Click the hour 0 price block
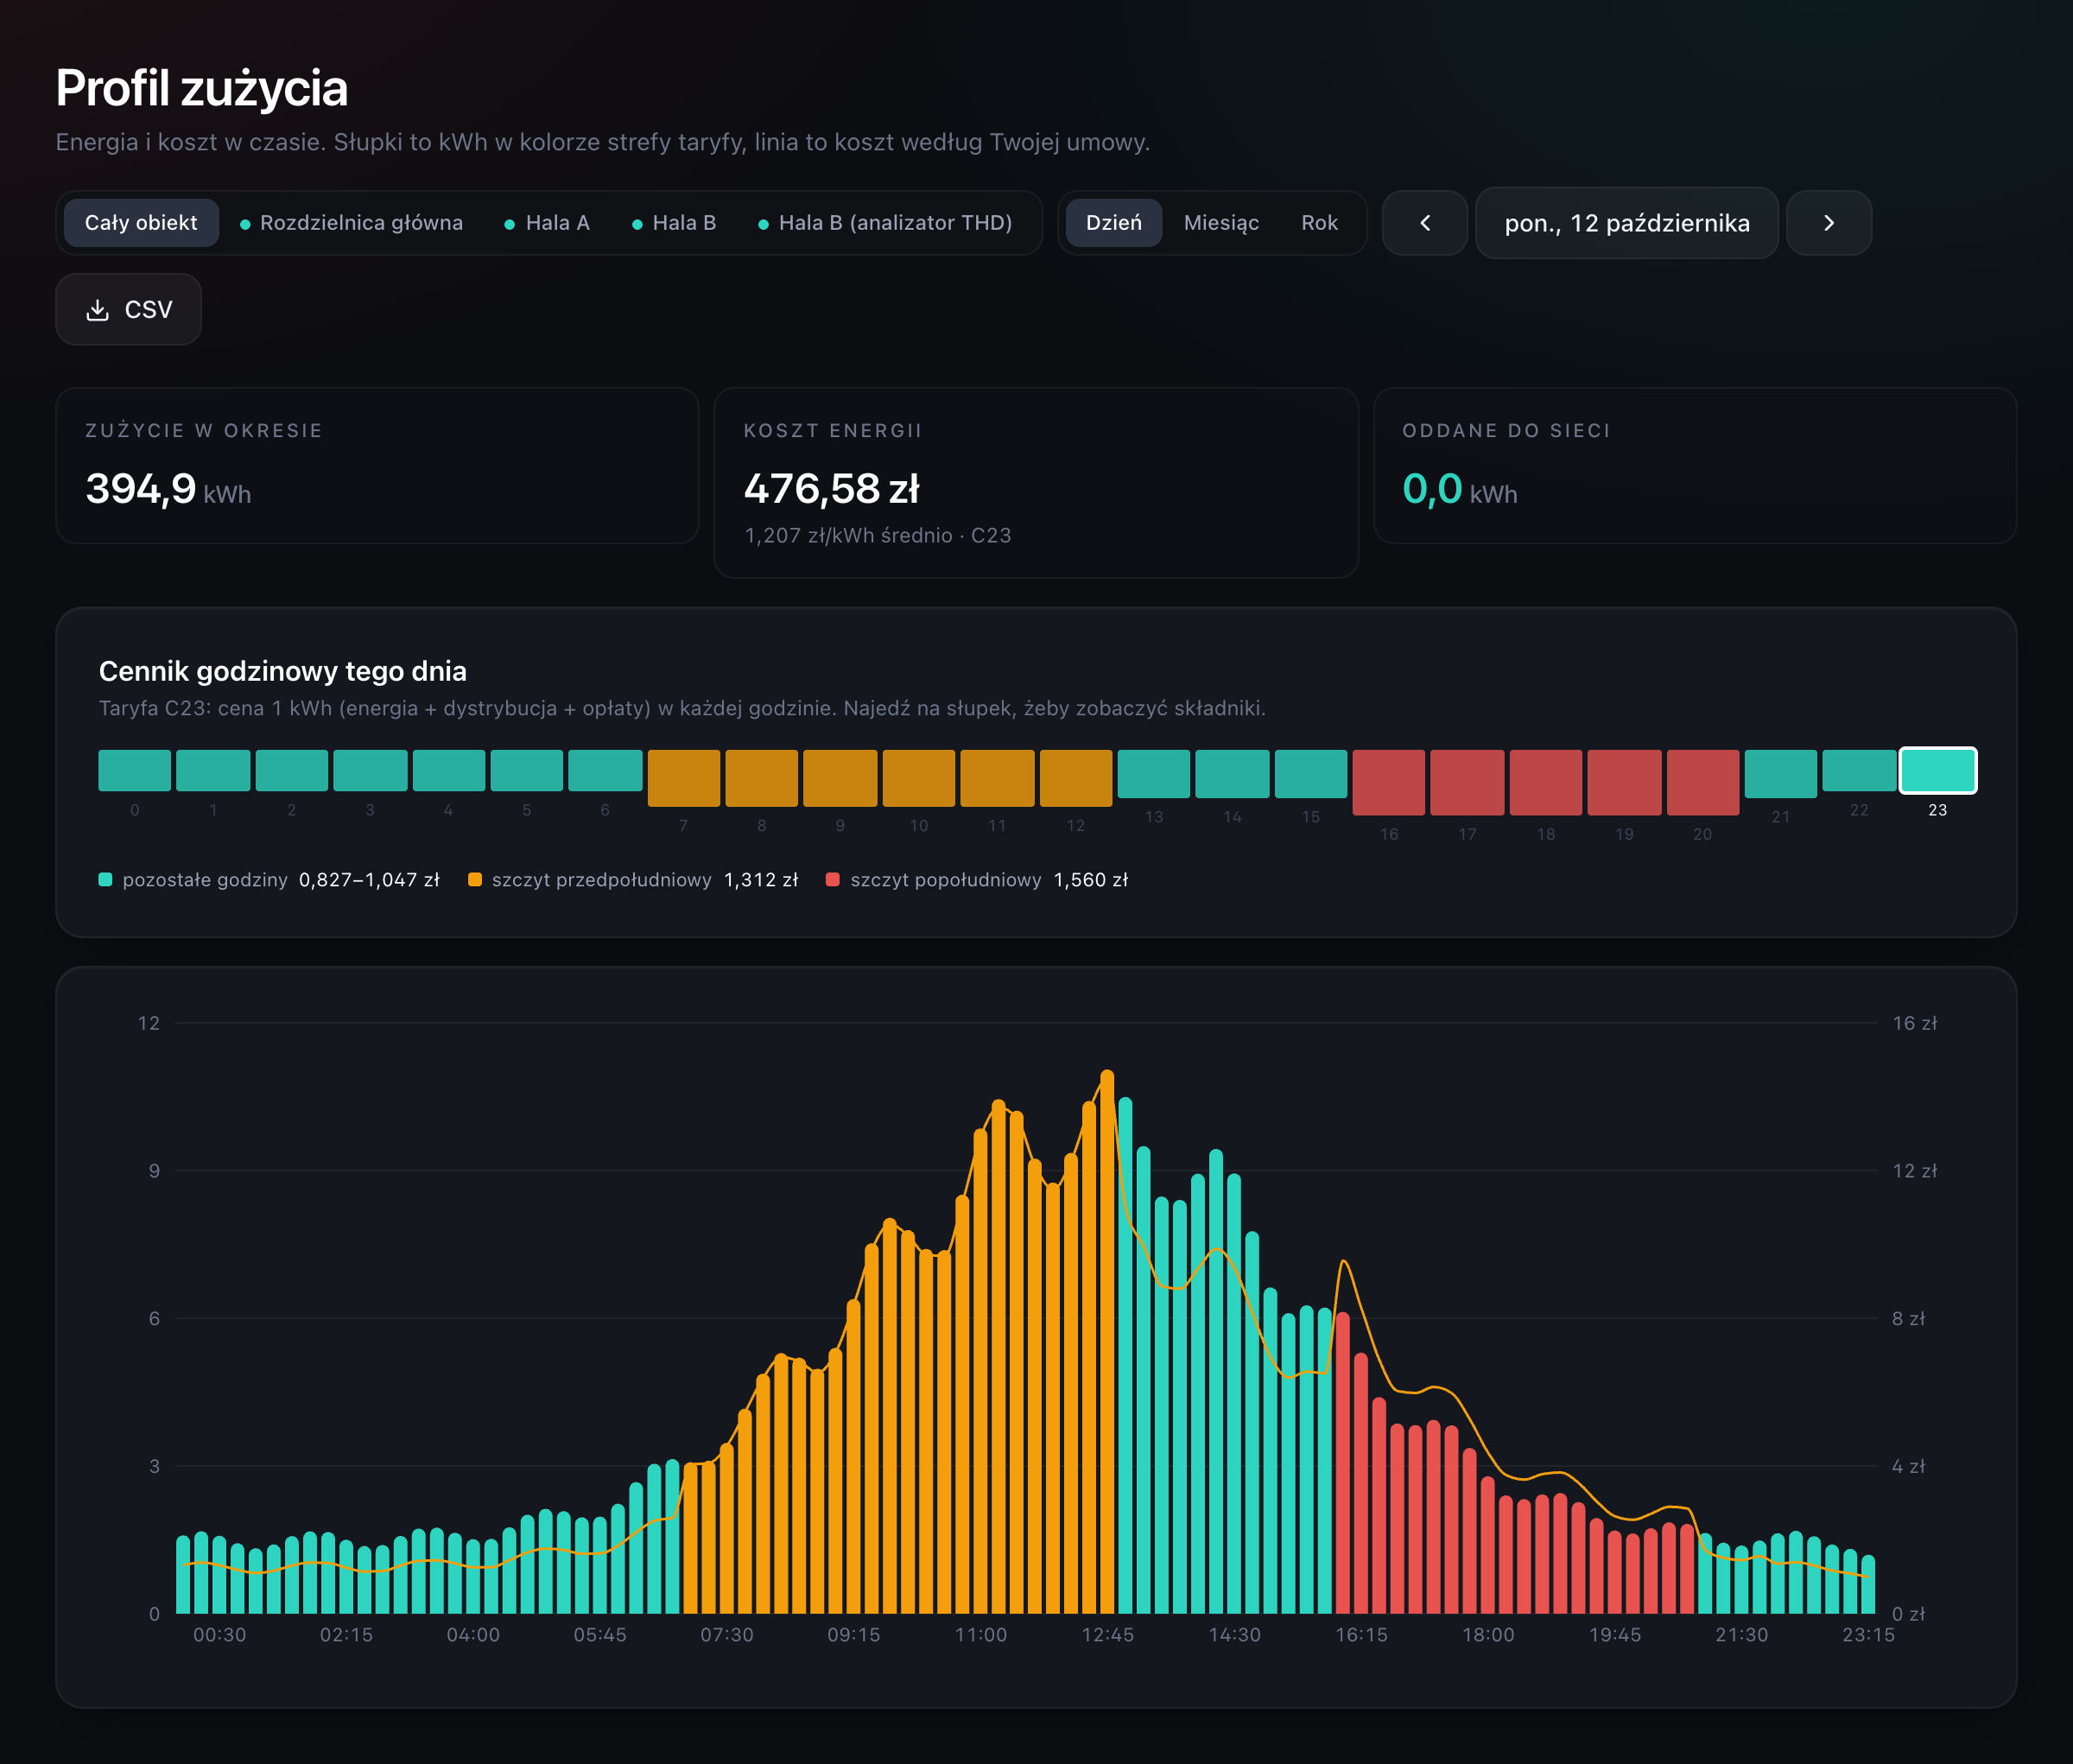 tap(135, 770)
